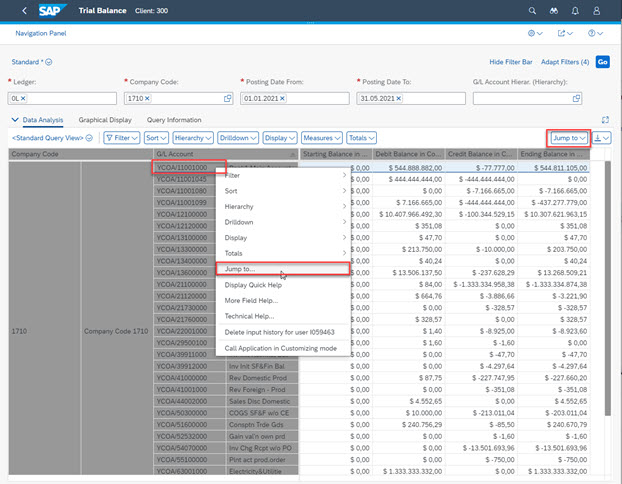Open the Jump to toolbar dropdown

[569, 138]
